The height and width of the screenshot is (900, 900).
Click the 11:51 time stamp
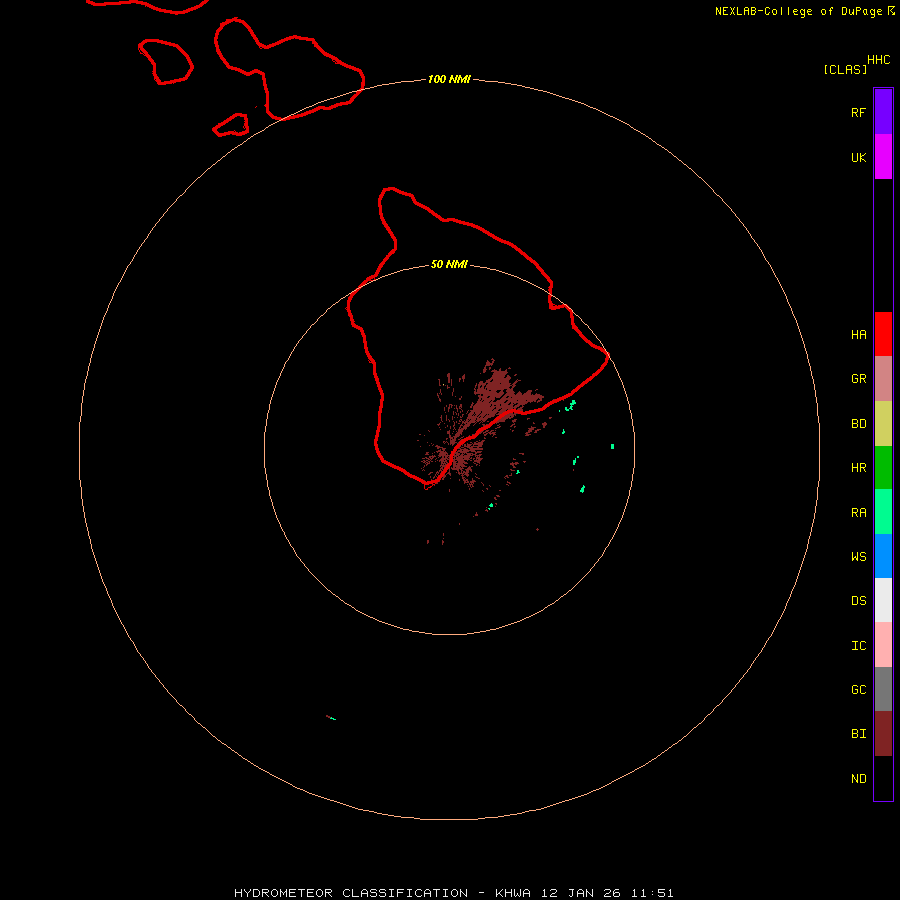(652, 893)
